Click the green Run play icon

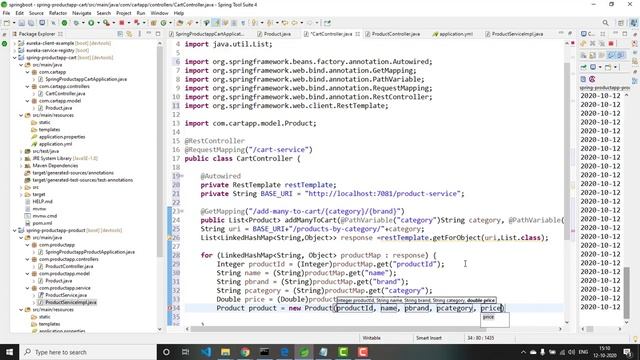click(x=91, y=23)
